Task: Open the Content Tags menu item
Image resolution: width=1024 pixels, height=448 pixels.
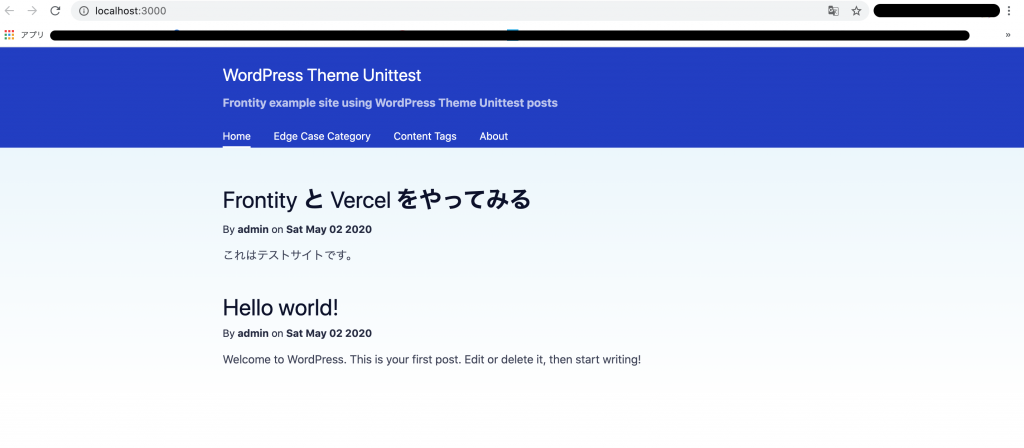Action: click(x=424, y=136)
